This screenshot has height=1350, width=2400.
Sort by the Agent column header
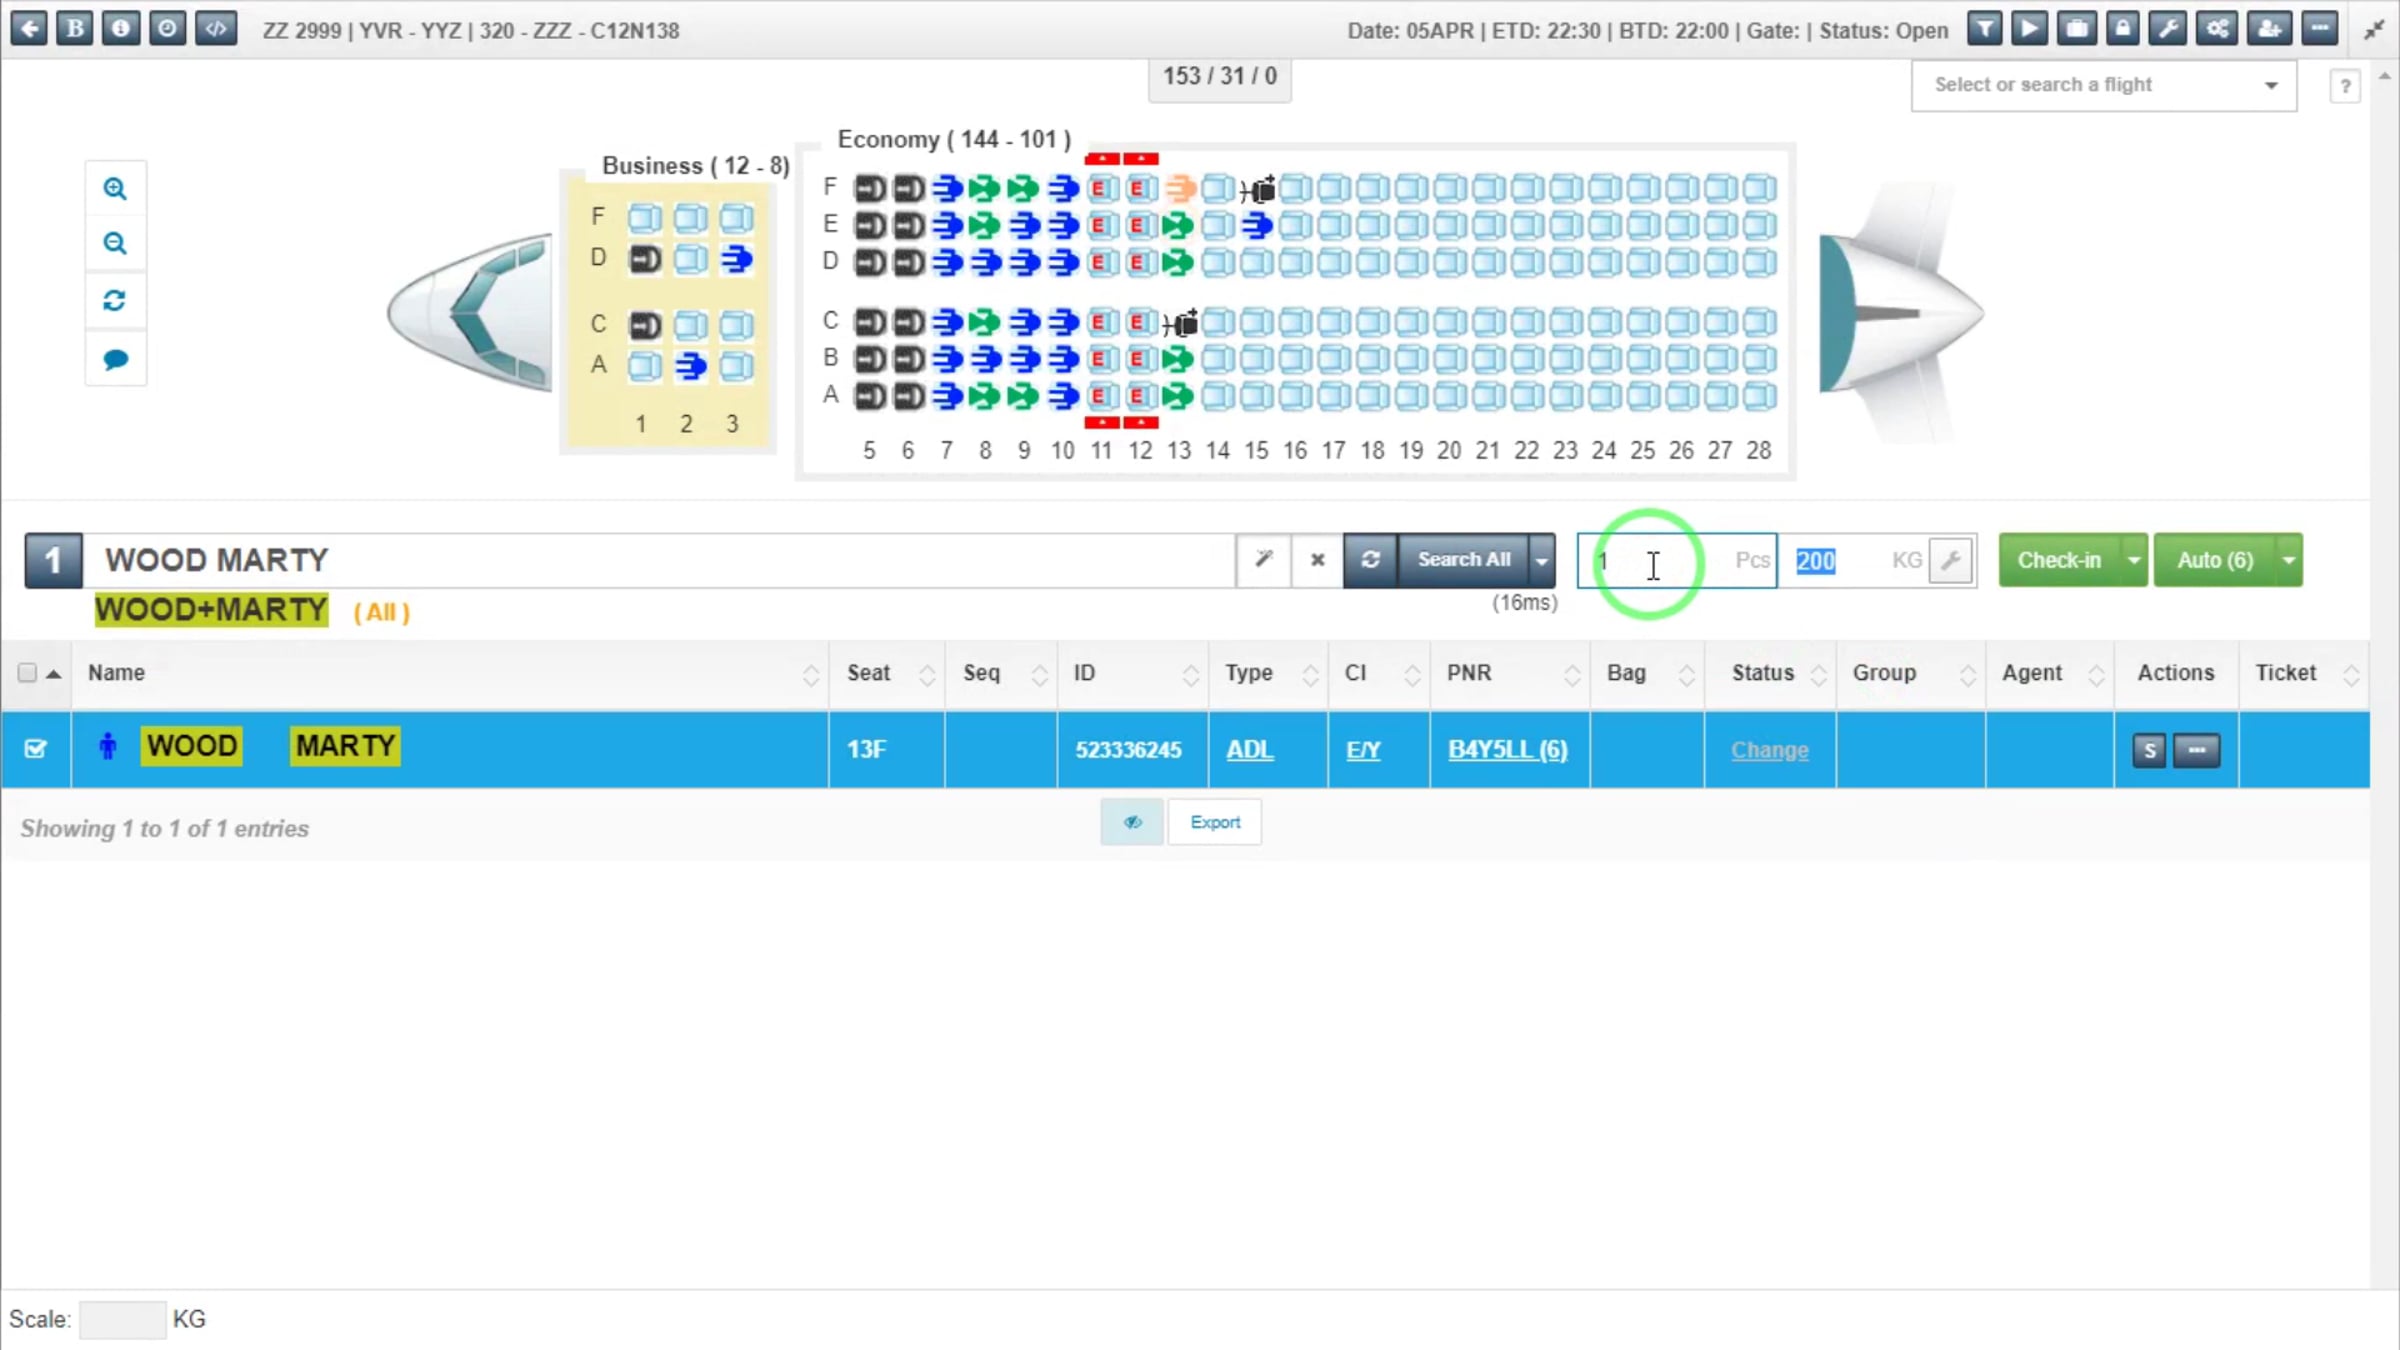click(2050, 673)
